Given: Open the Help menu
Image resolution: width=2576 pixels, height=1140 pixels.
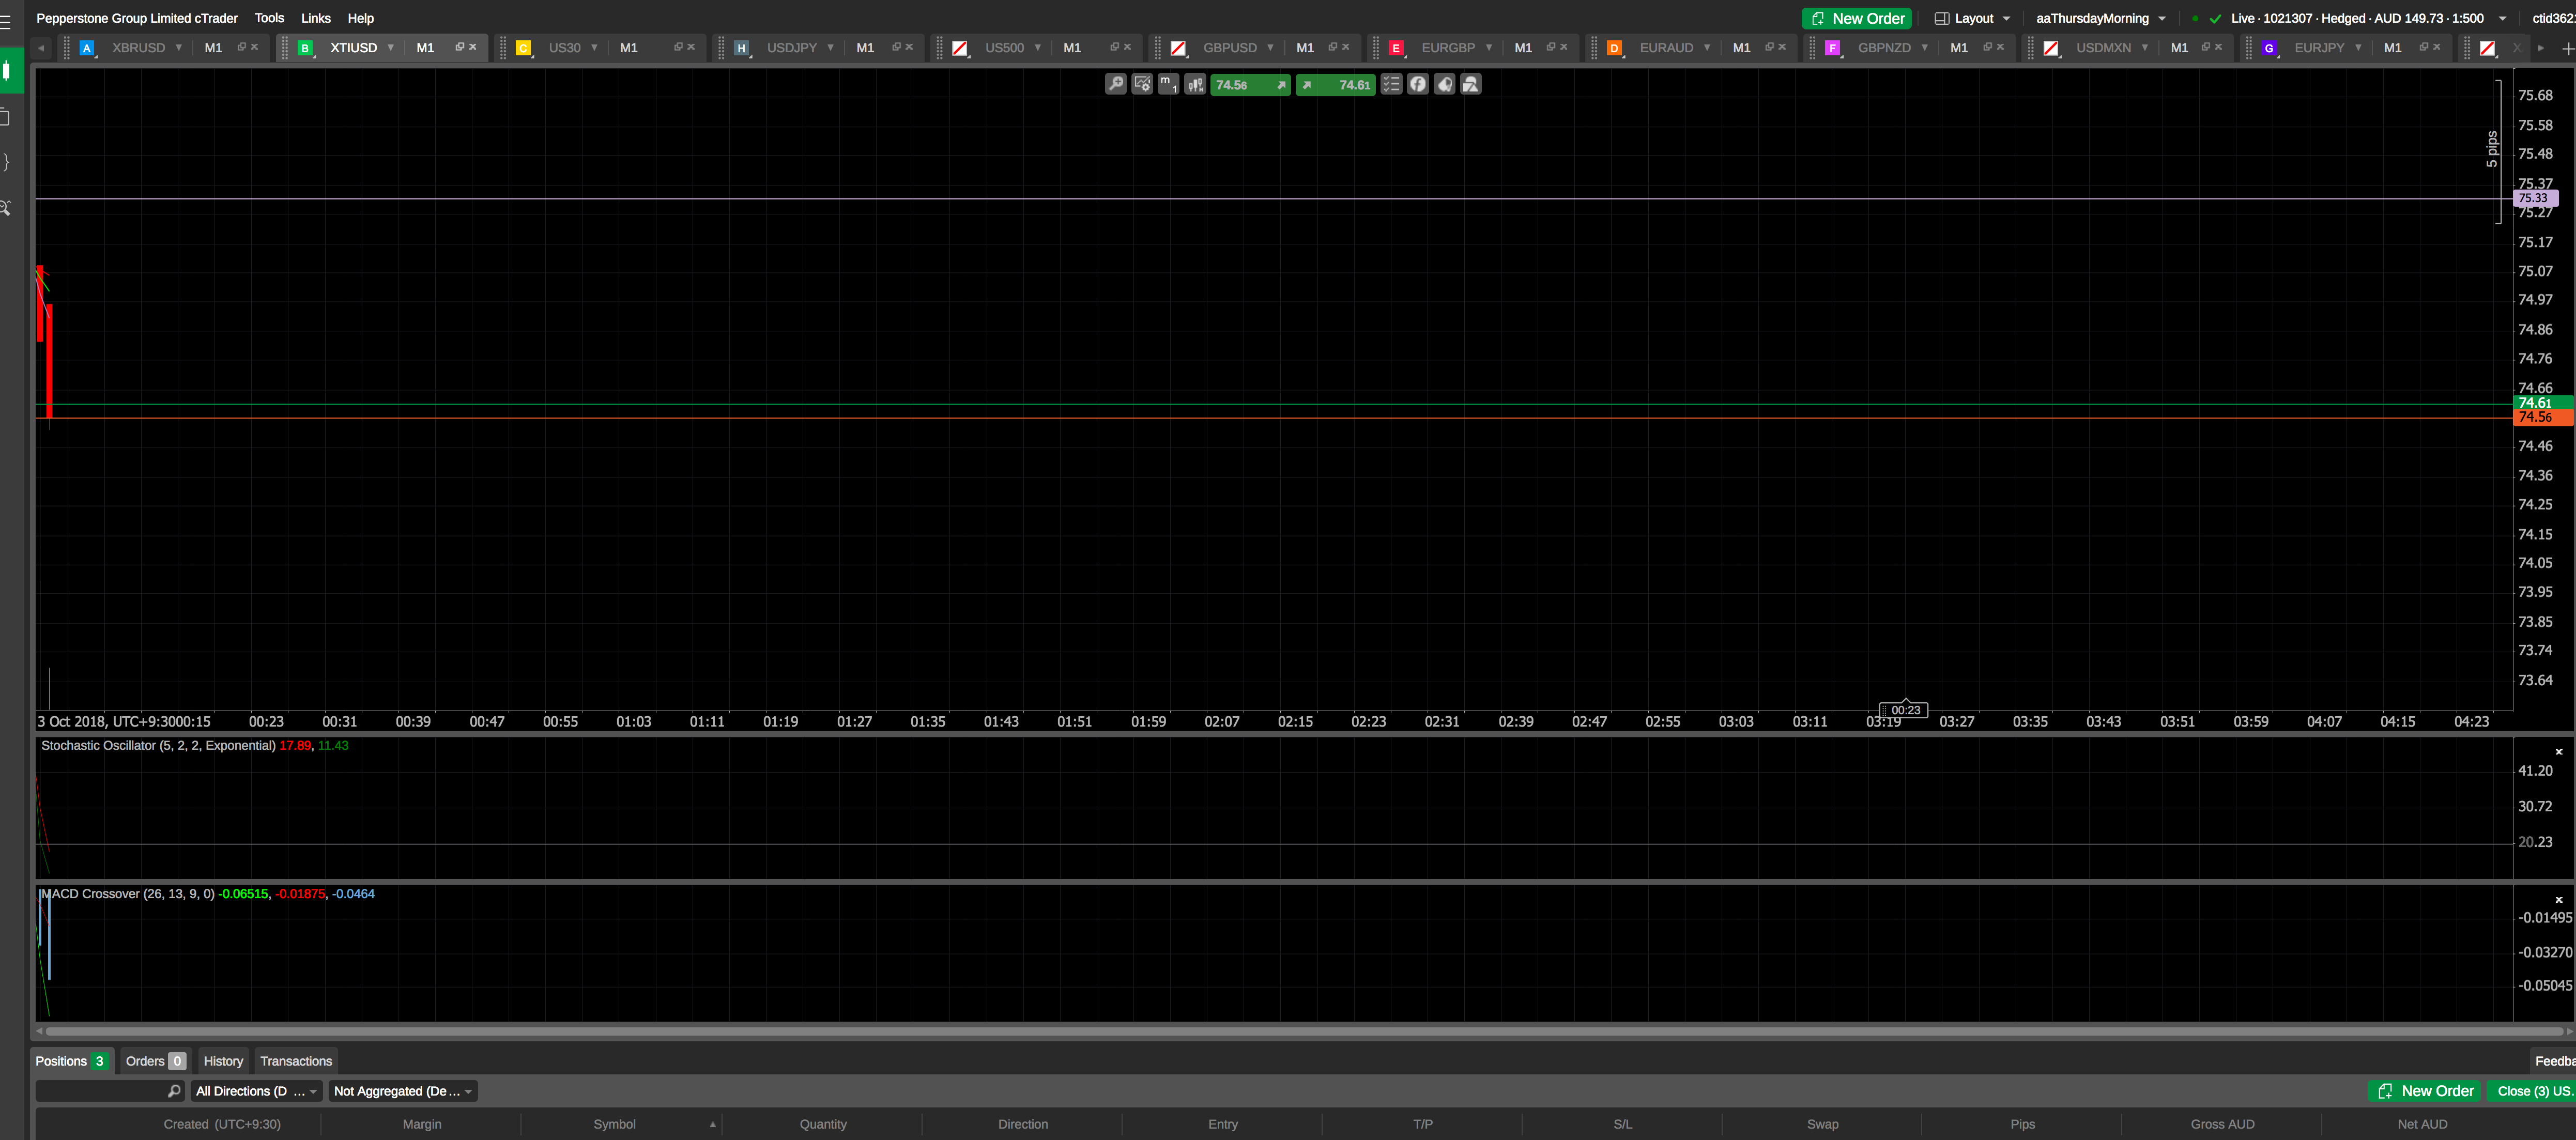Looking at the screenshot, I should pos(361,18).
